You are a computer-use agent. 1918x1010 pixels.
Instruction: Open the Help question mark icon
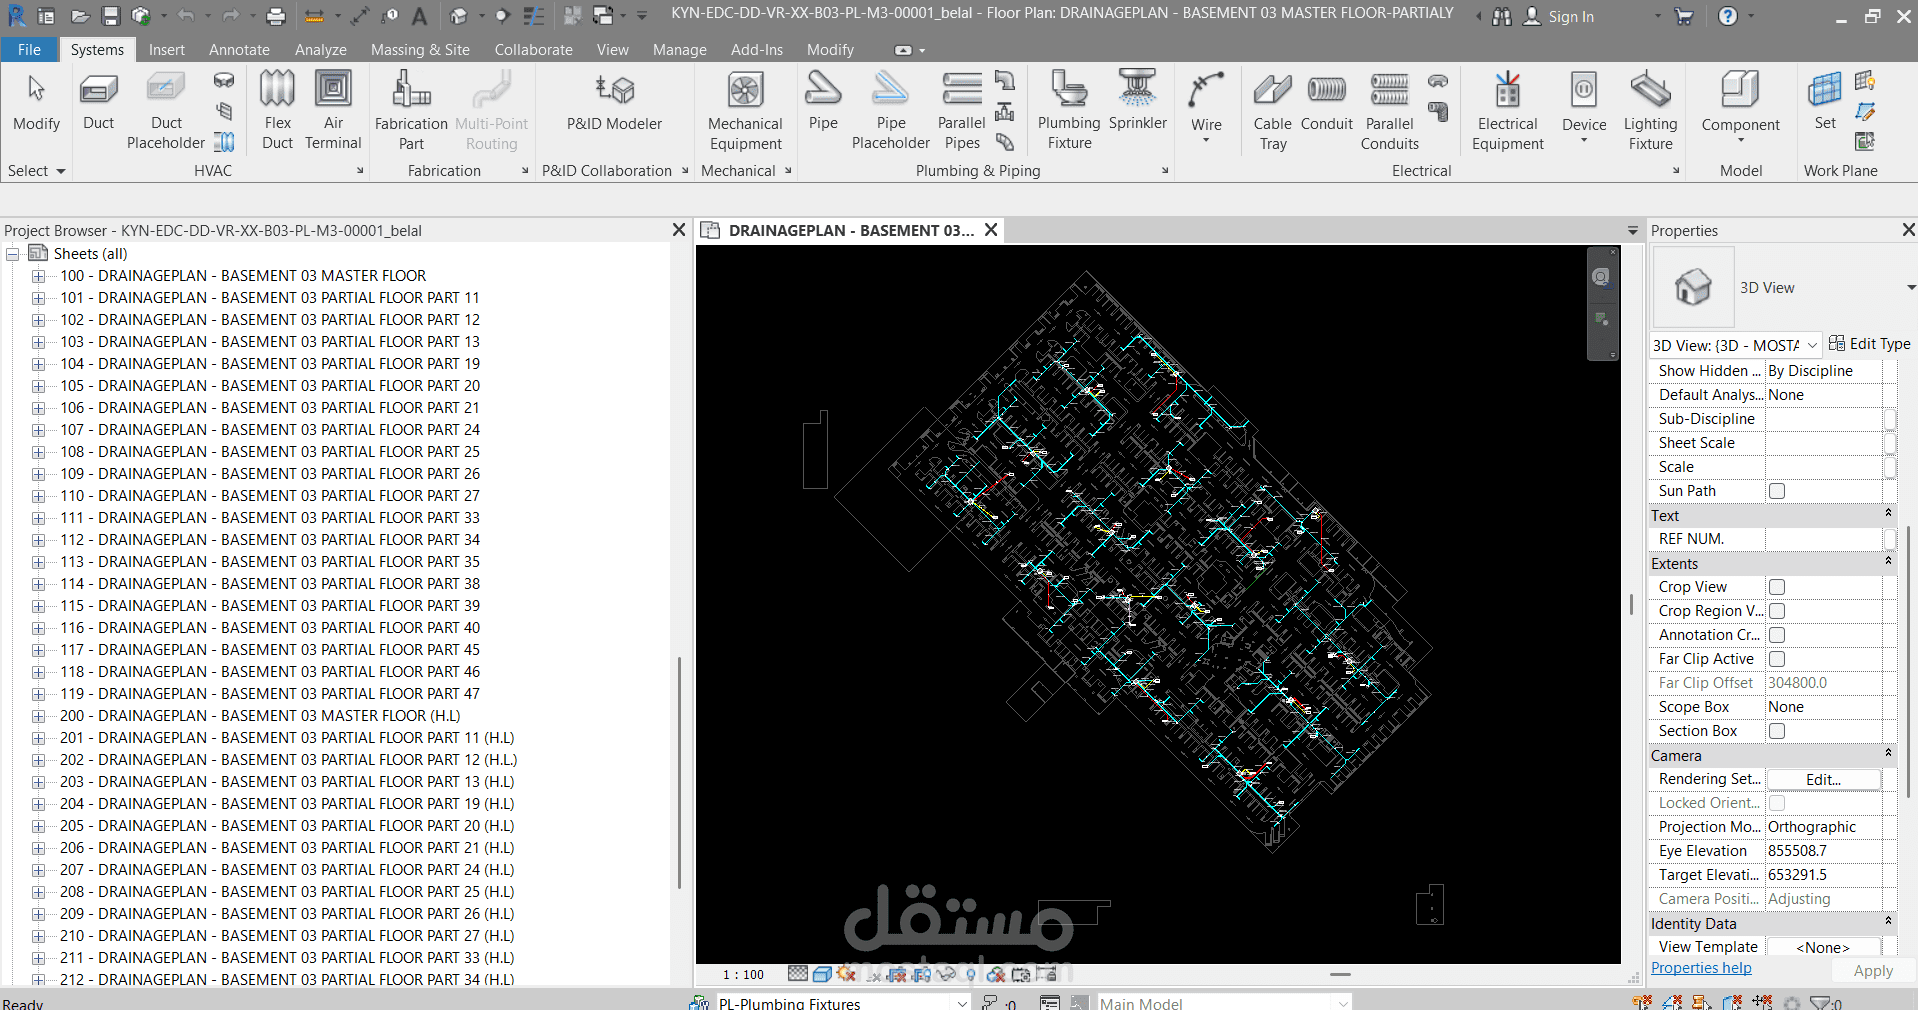pyautogui.click(x=1727, y=16)
